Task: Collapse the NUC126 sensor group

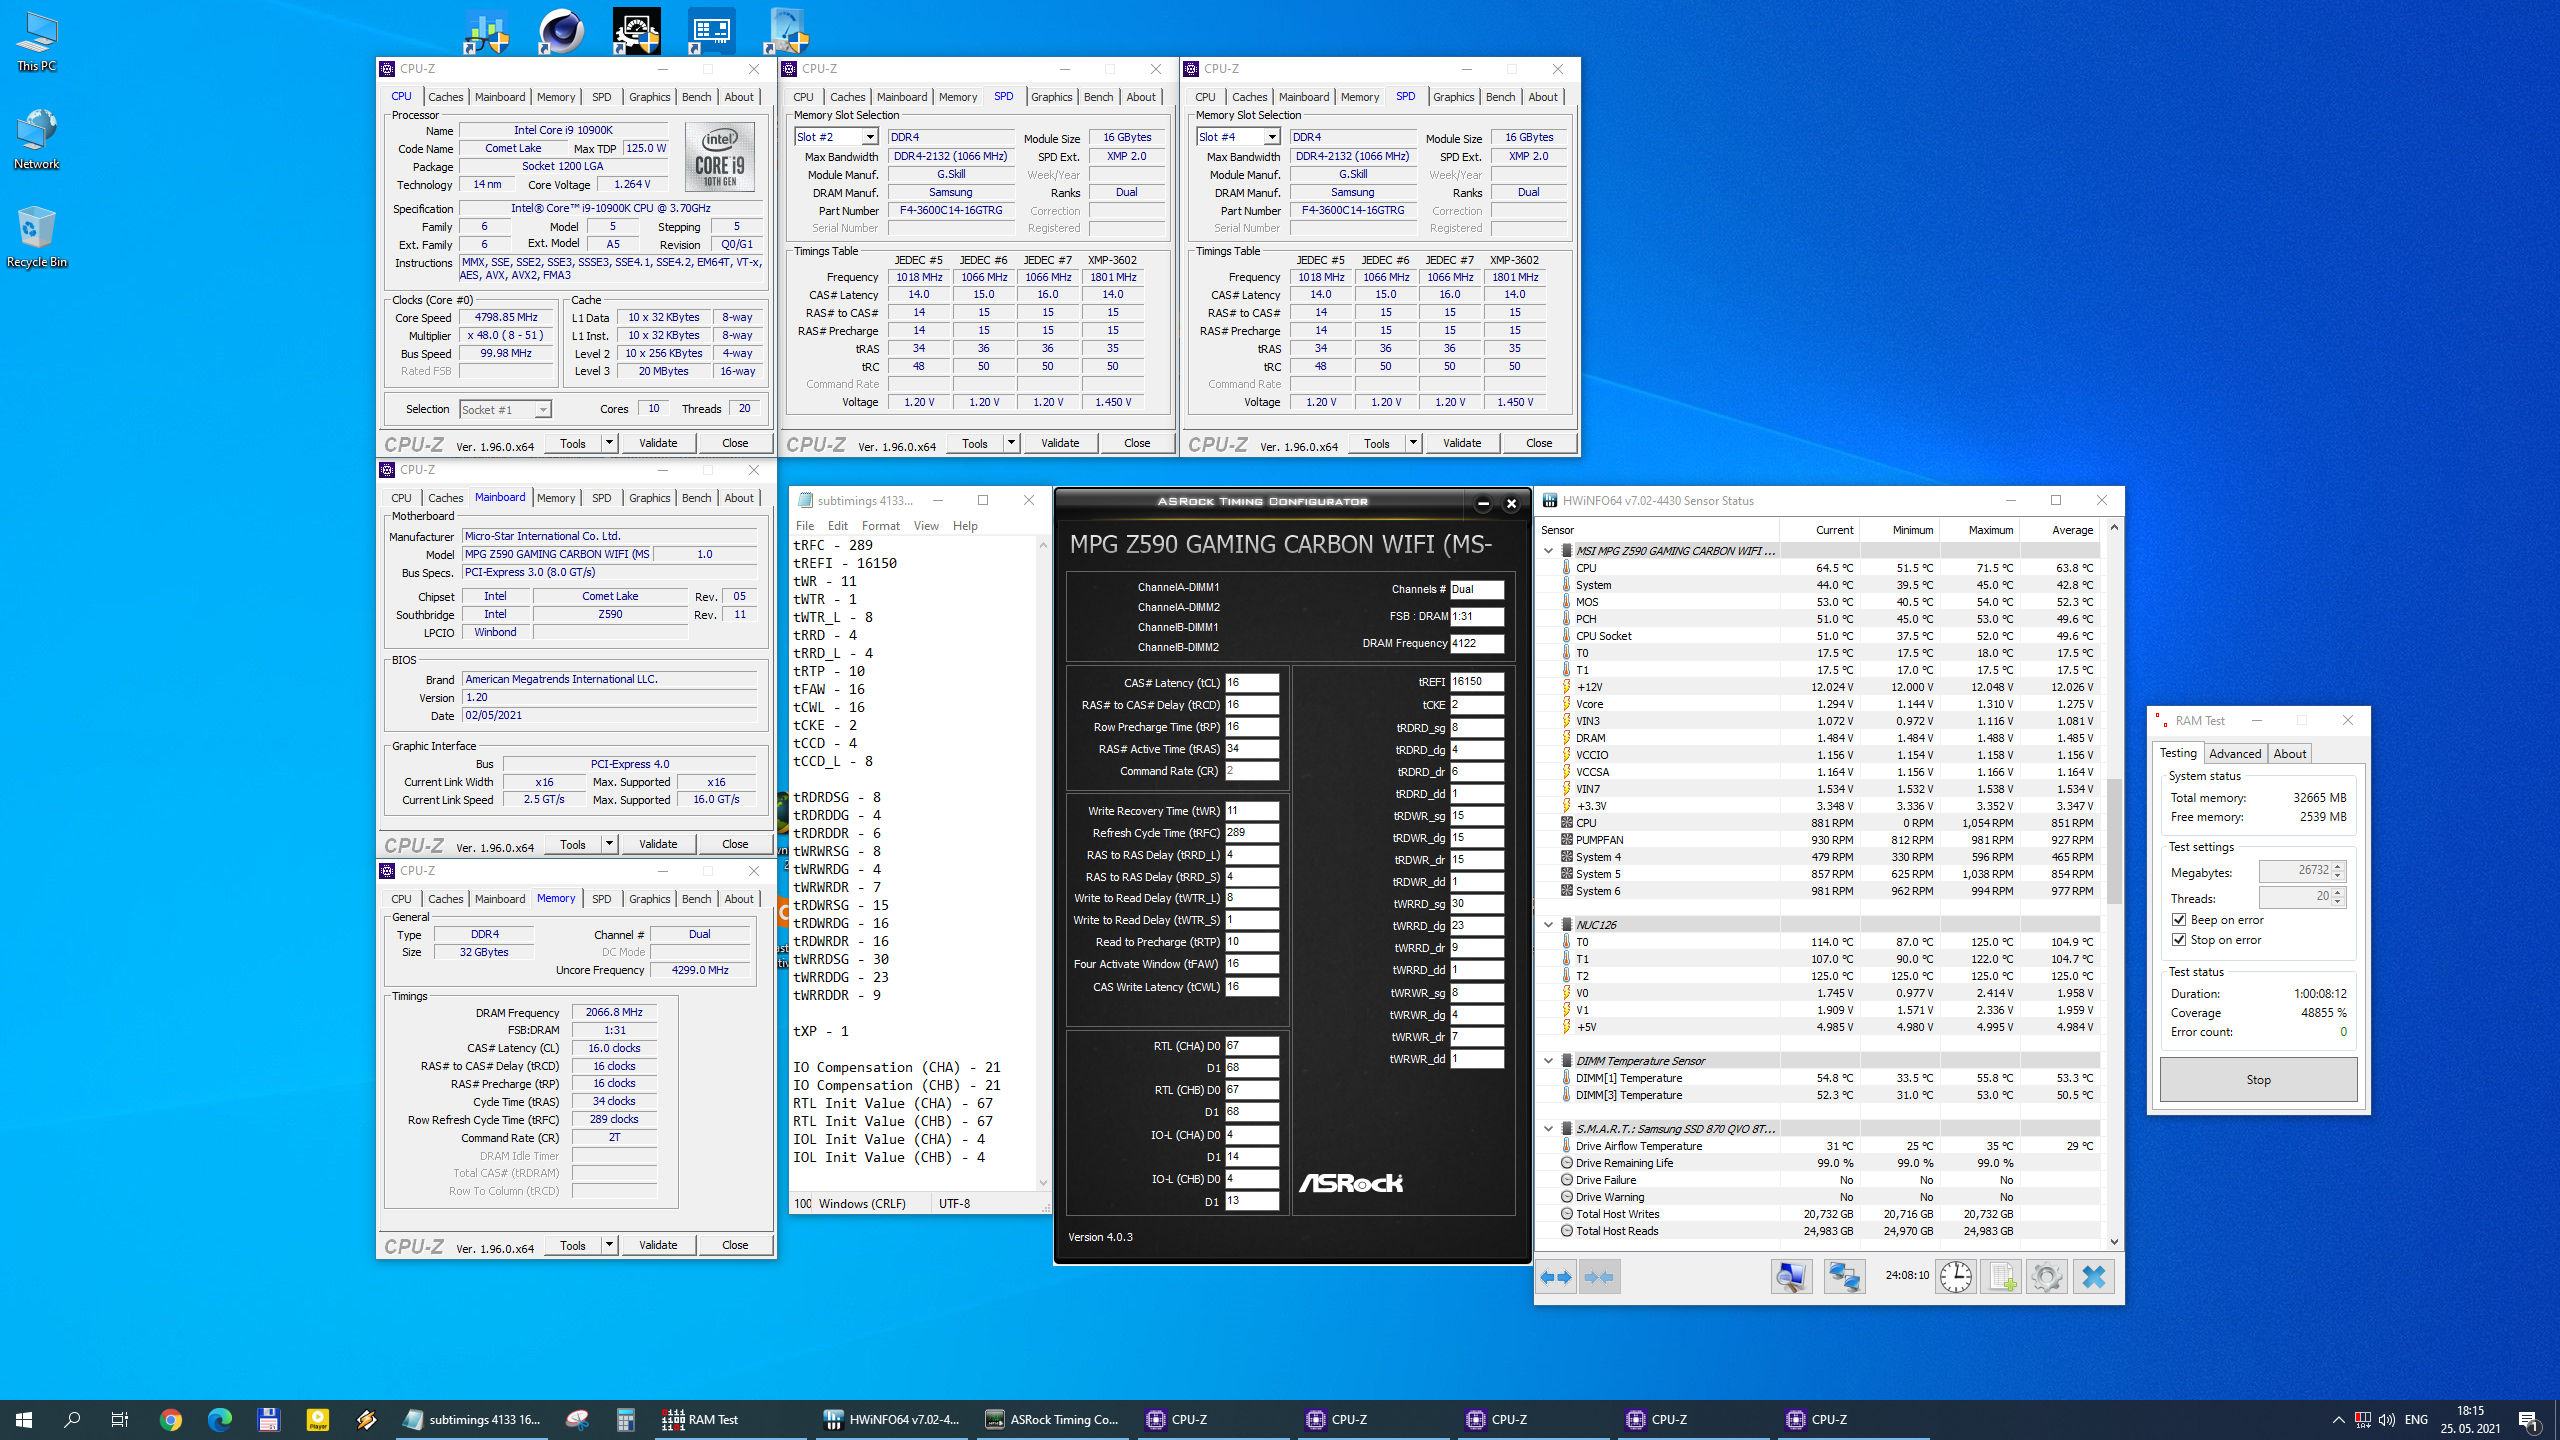Action: [x=1549, y=925]
